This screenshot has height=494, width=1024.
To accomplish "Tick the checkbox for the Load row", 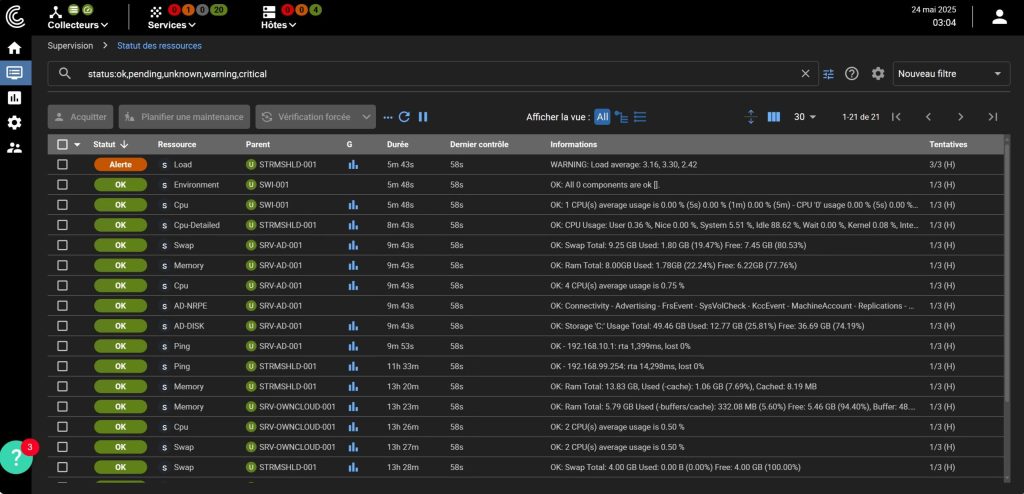I will [62, 165].
